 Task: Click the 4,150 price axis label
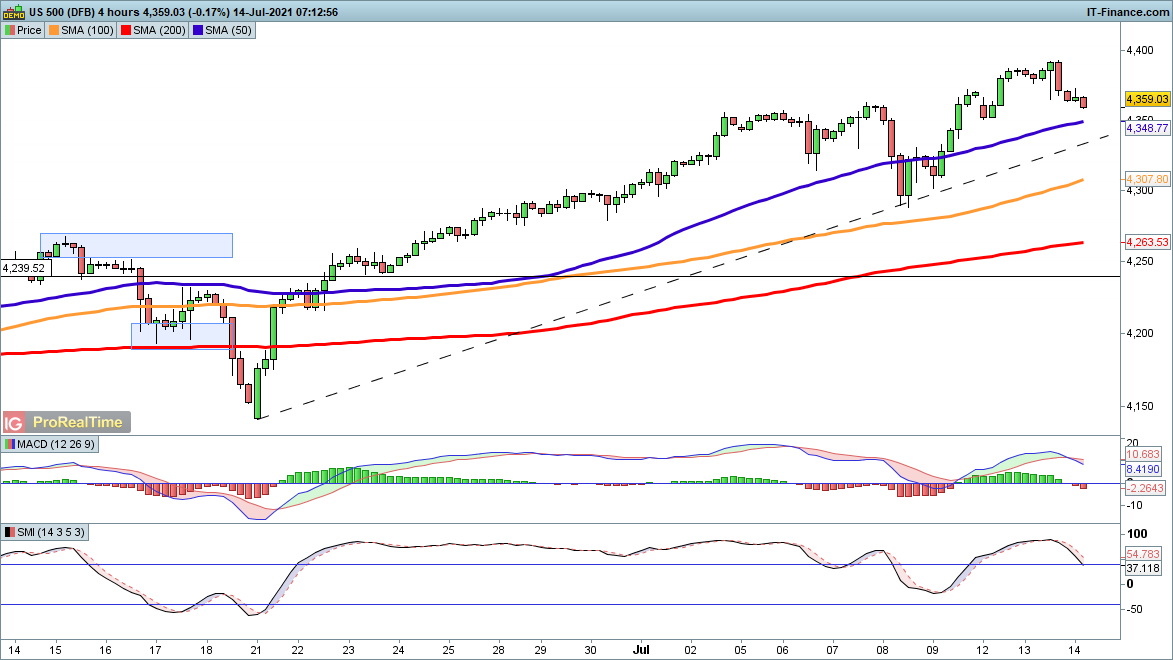tap(1139, 406)
